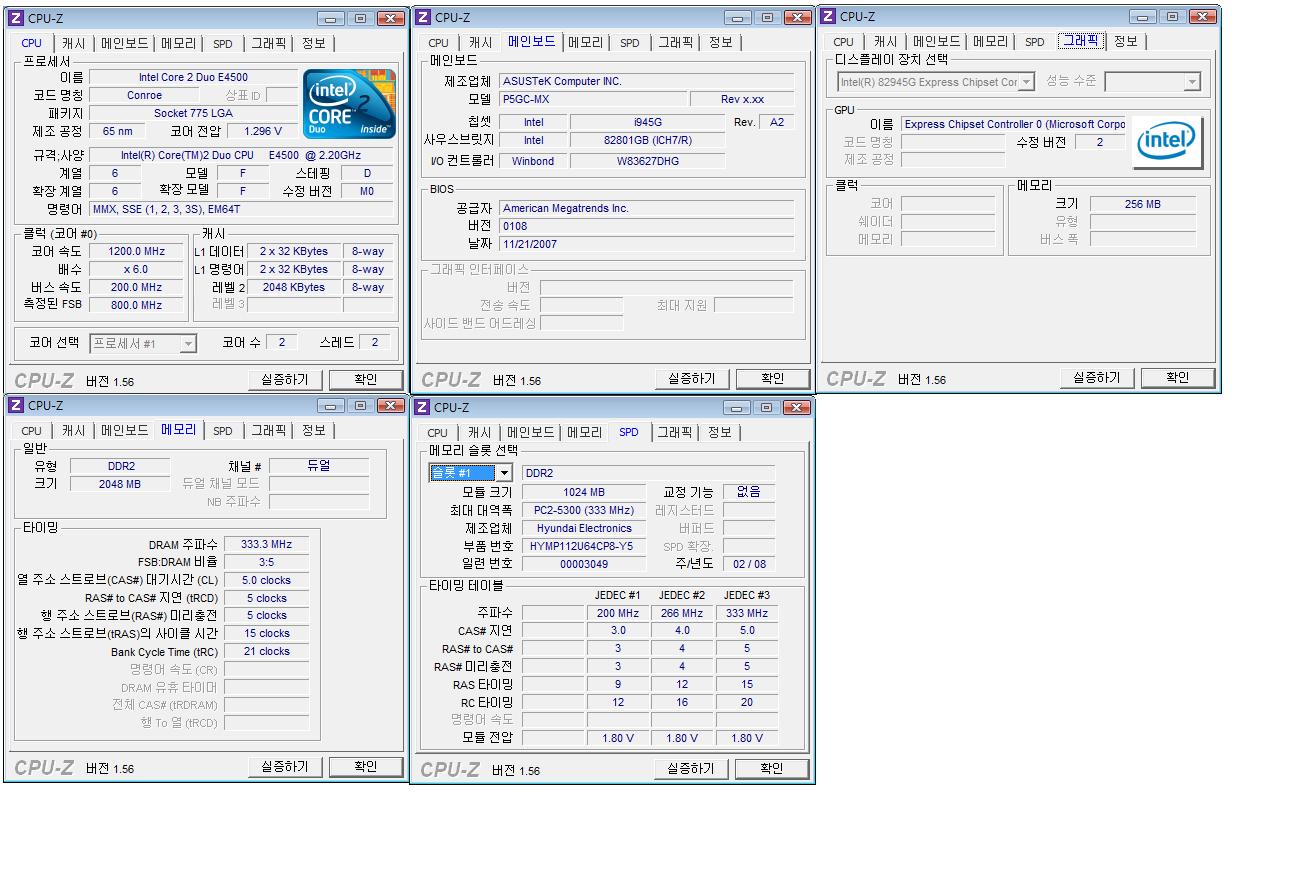Click 실증하기 button in Memory window

(x=285, y=767)
